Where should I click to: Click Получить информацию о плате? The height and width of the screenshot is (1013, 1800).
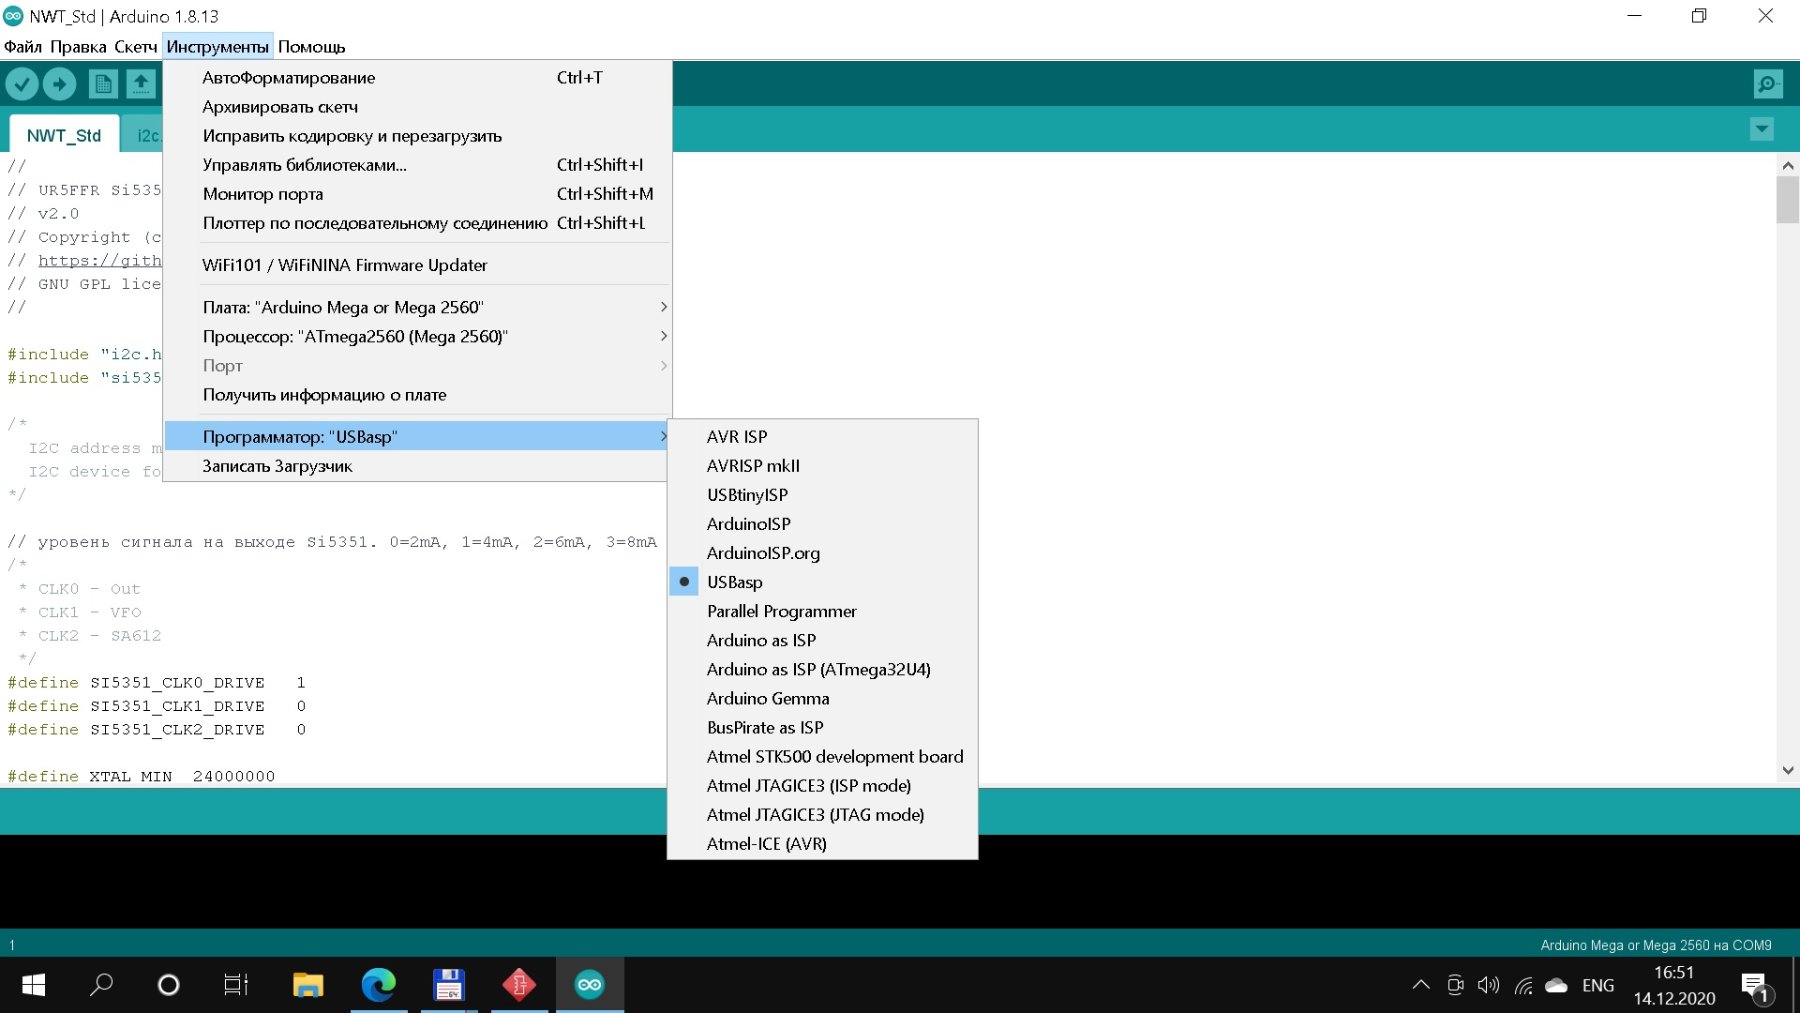click(x=417, y=394)
